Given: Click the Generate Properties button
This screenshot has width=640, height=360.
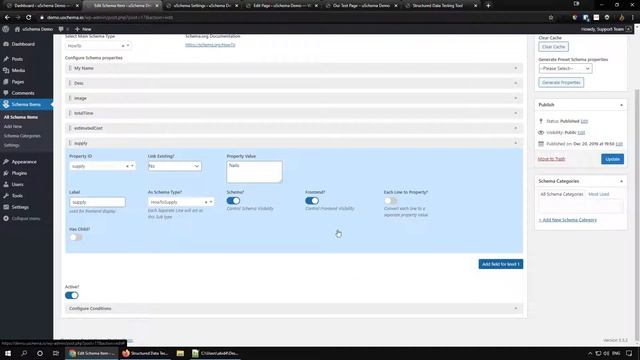Looking at the screenshot, I should pos(561,82).
